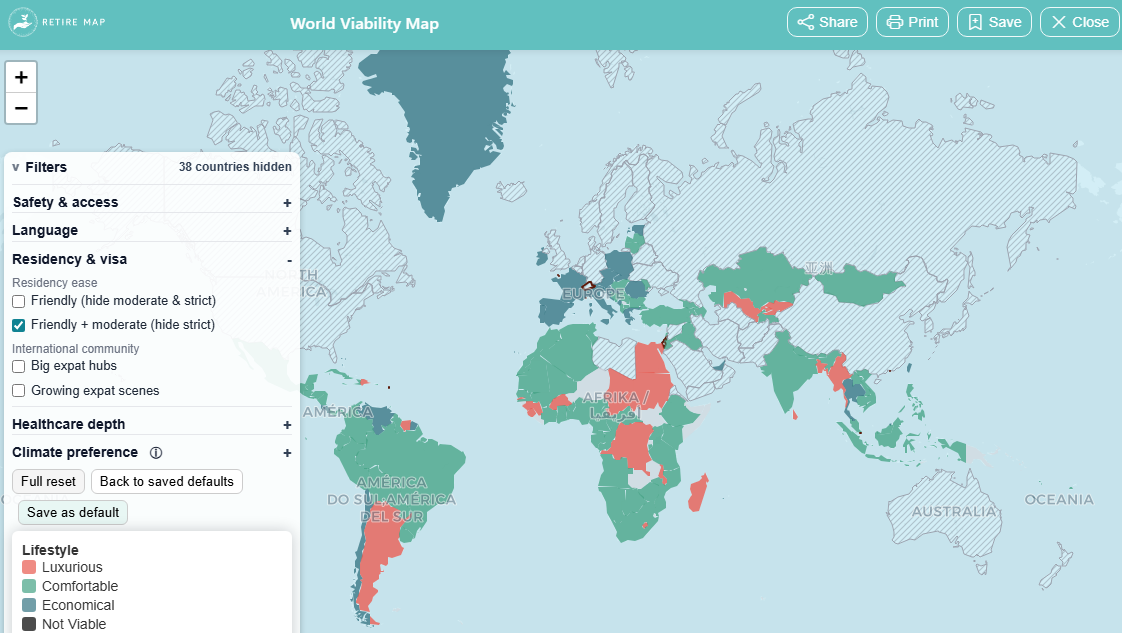Viewport: 1122px width, 633px height.
Task: Click the bookmark icon in Save button
Action: (x=975, y=22)
